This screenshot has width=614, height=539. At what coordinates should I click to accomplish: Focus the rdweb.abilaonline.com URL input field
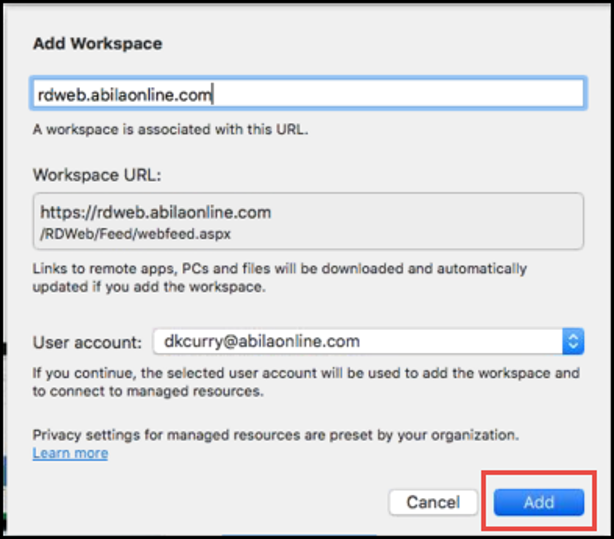point(309,93)
